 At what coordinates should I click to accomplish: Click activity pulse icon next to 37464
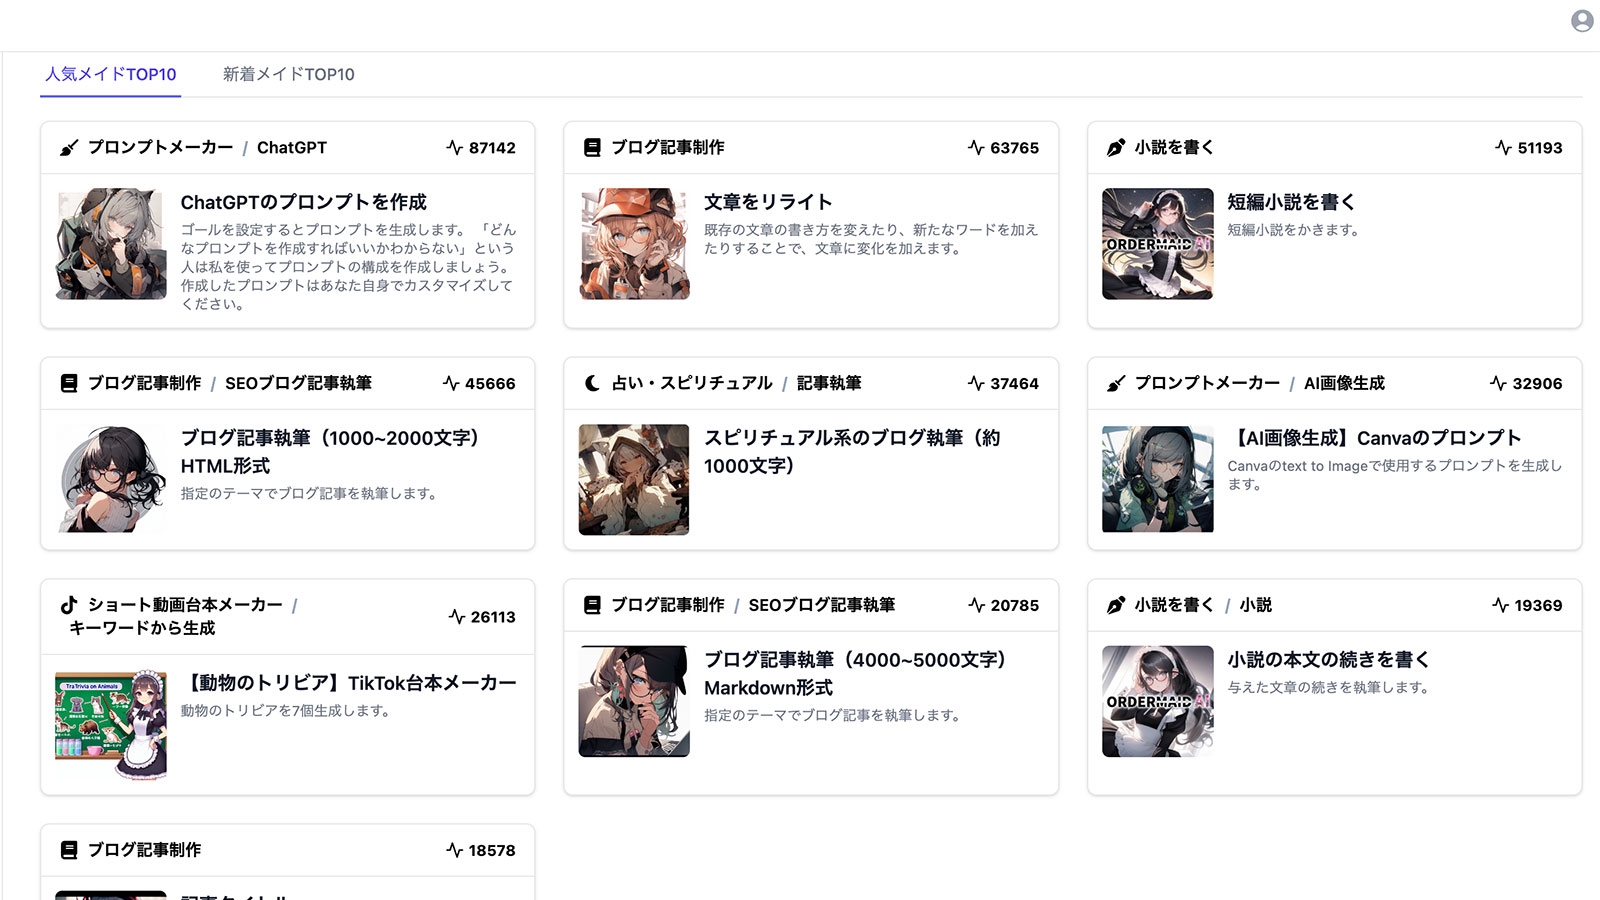976,384
